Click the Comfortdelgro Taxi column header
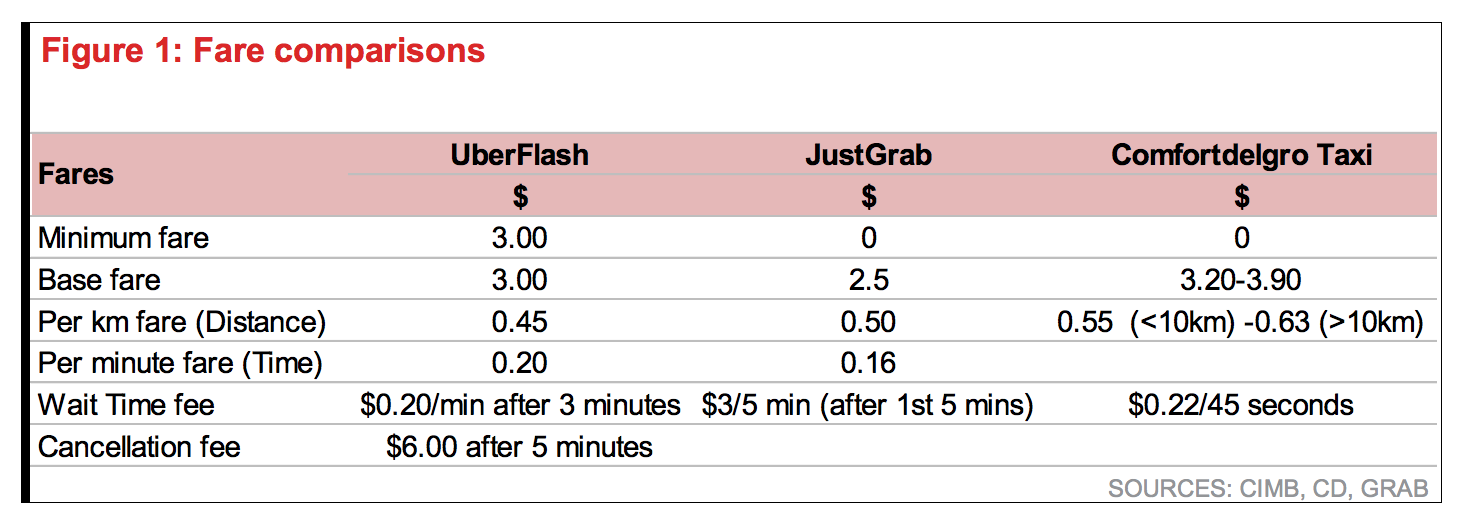The width and height of the screenshot is (1462, 526). [1241, 155]
